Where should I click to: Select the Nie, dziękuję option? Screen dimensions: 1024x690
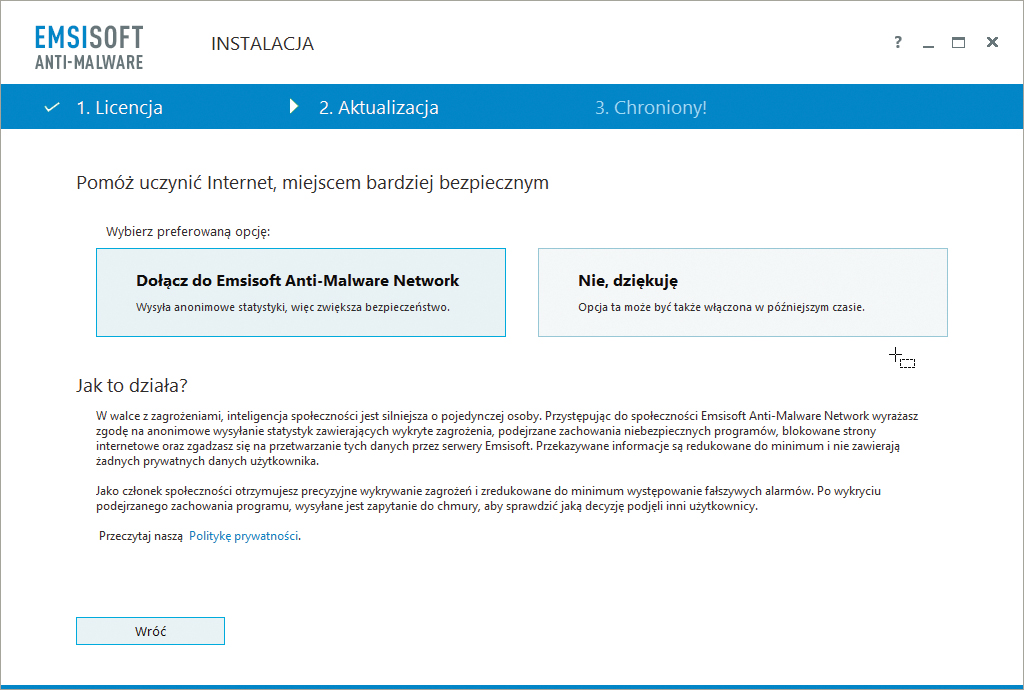(742, 292)
